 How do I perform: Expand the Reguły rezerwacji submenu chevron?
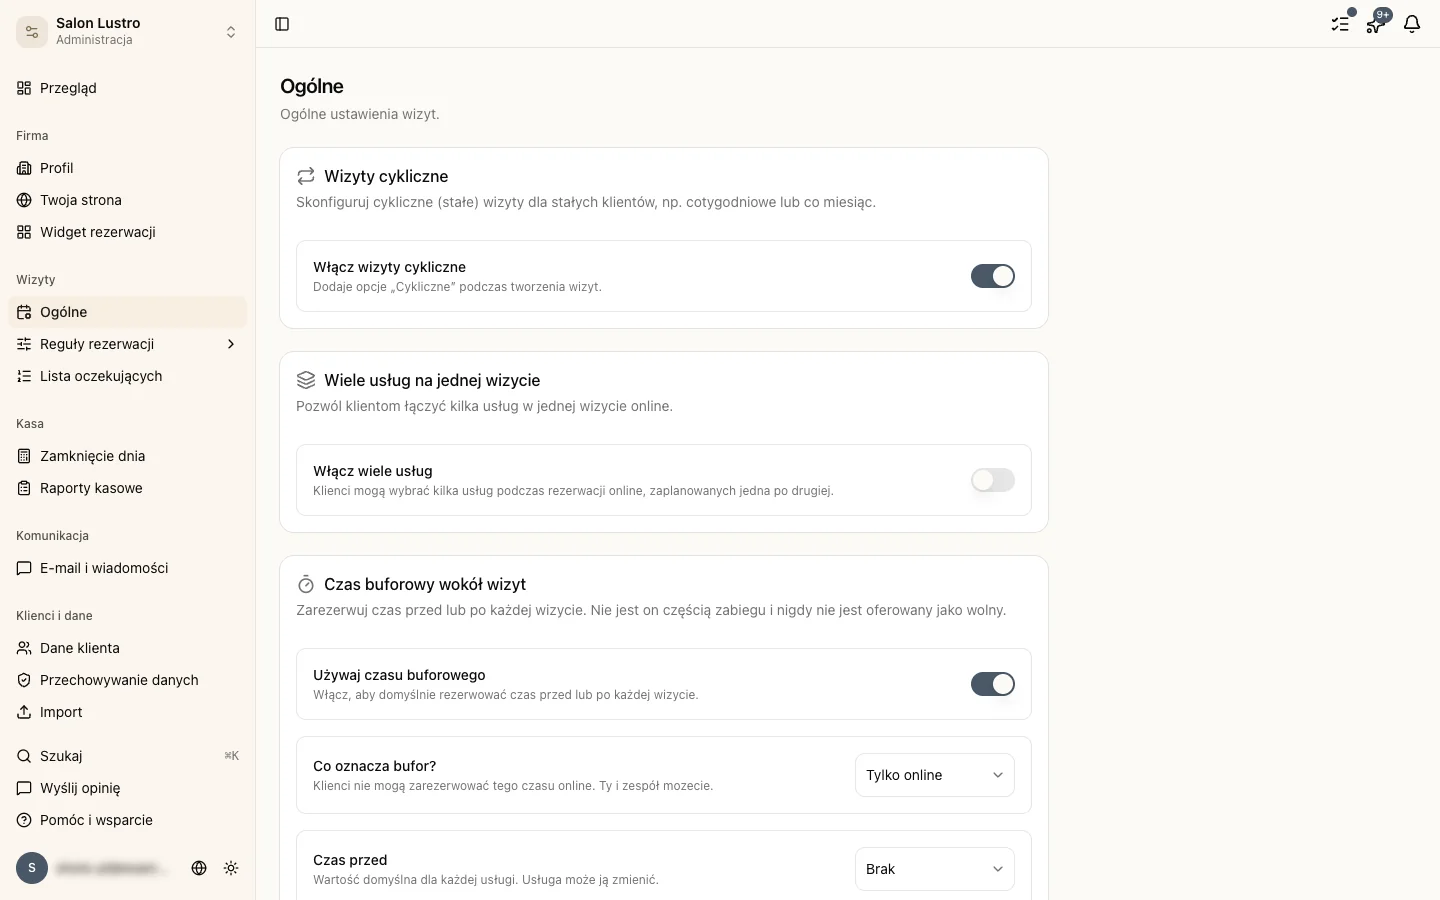231,344
